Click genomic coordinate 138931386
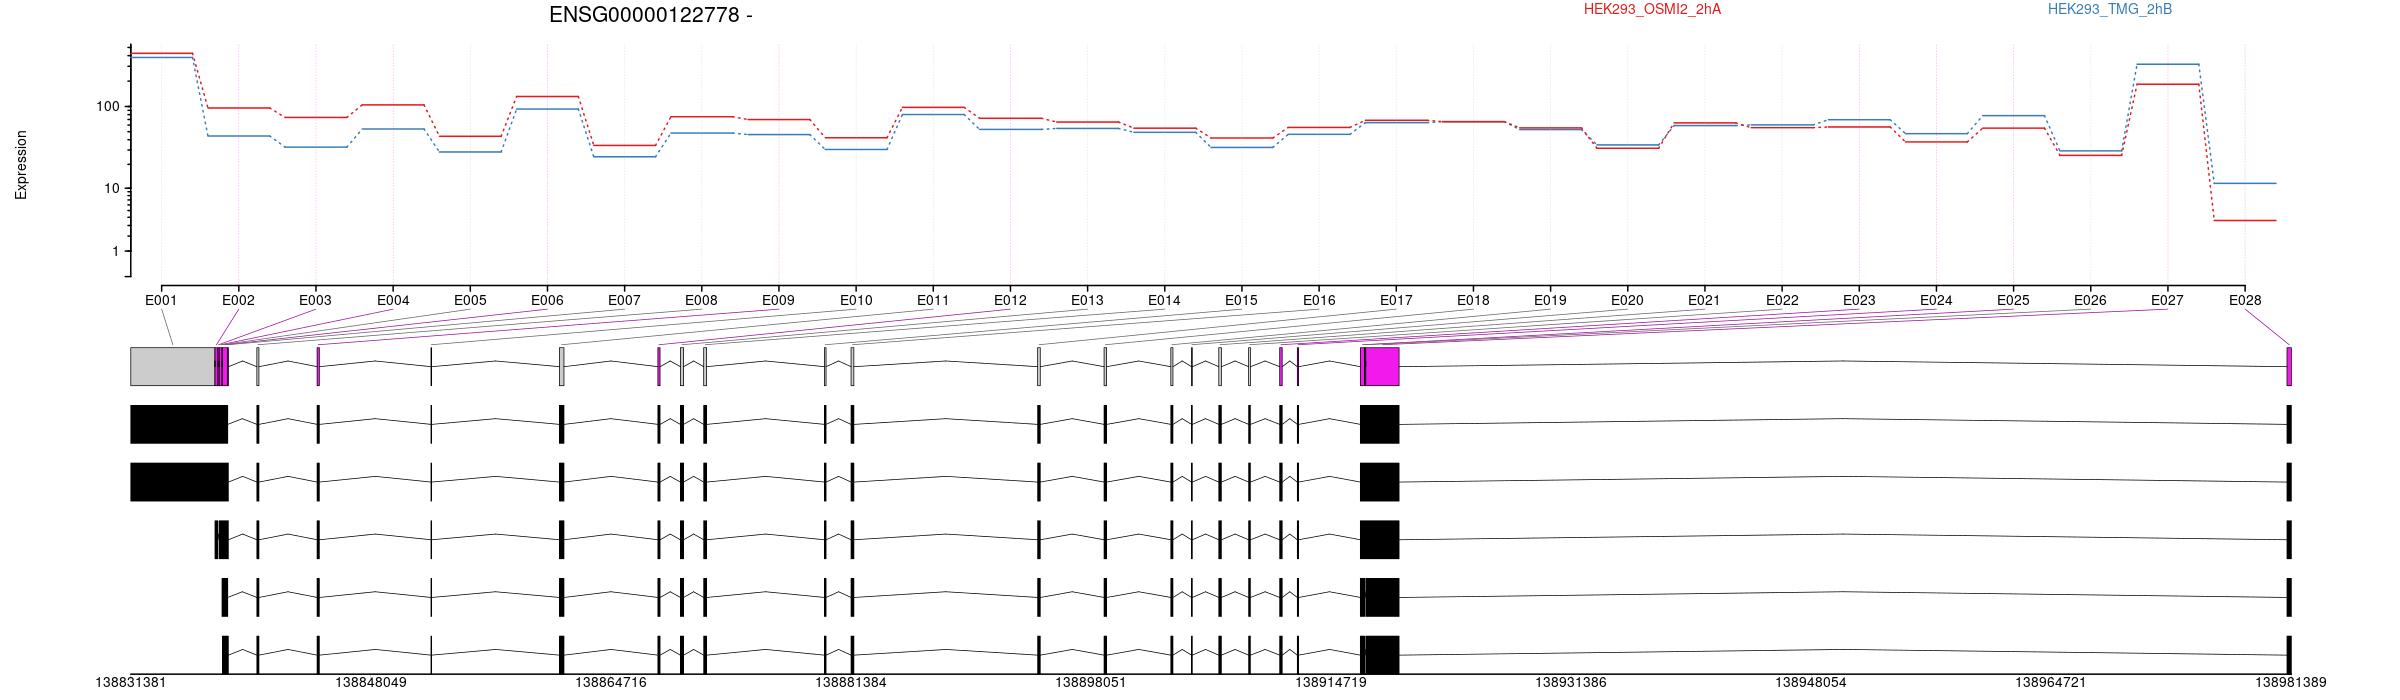The image size is (2400, 700). pyautogui.click(x=1571, y=682)
